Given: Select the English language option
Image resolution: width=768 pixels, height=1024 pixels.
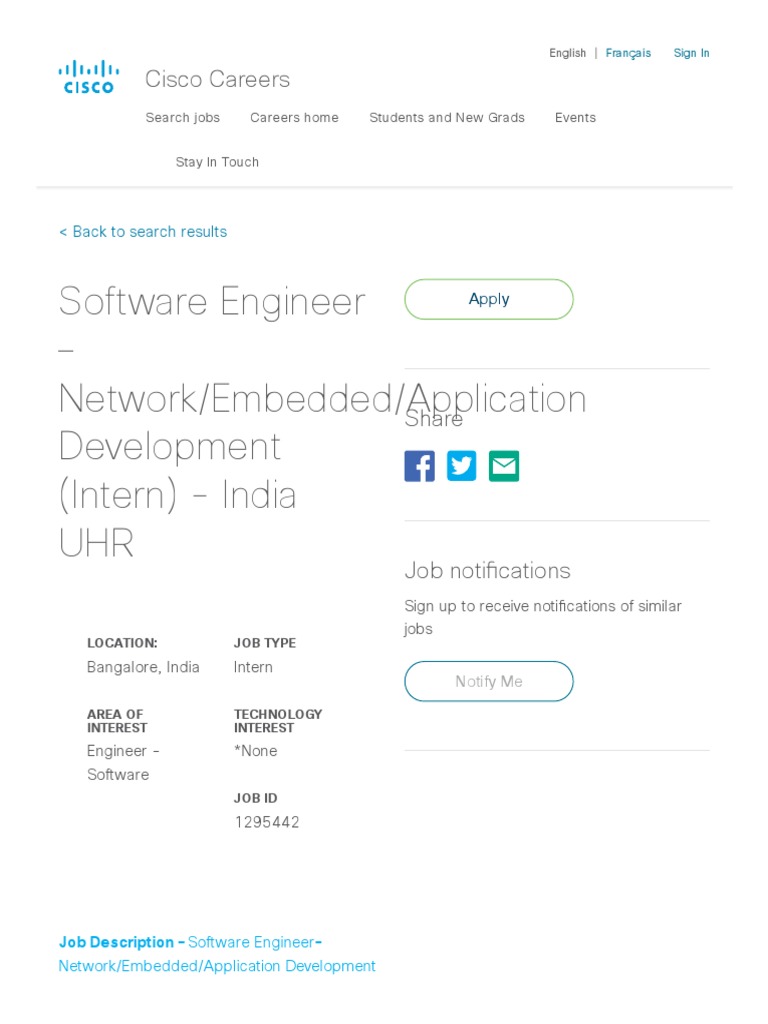Looking at the screenshot, I should (x=567, y=53).
